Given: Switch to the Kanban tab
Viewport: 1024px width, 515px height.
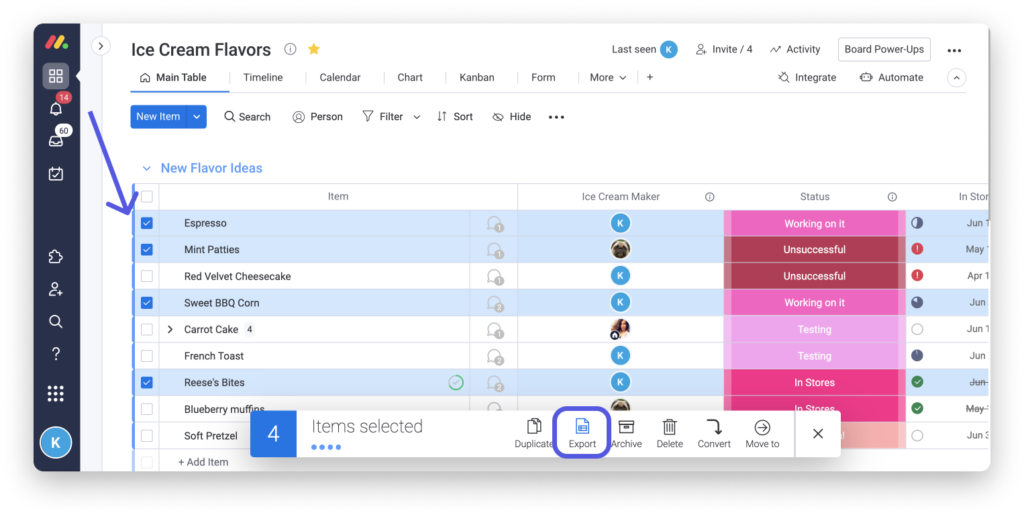Looking at the screenshot, I should (476, 77).
